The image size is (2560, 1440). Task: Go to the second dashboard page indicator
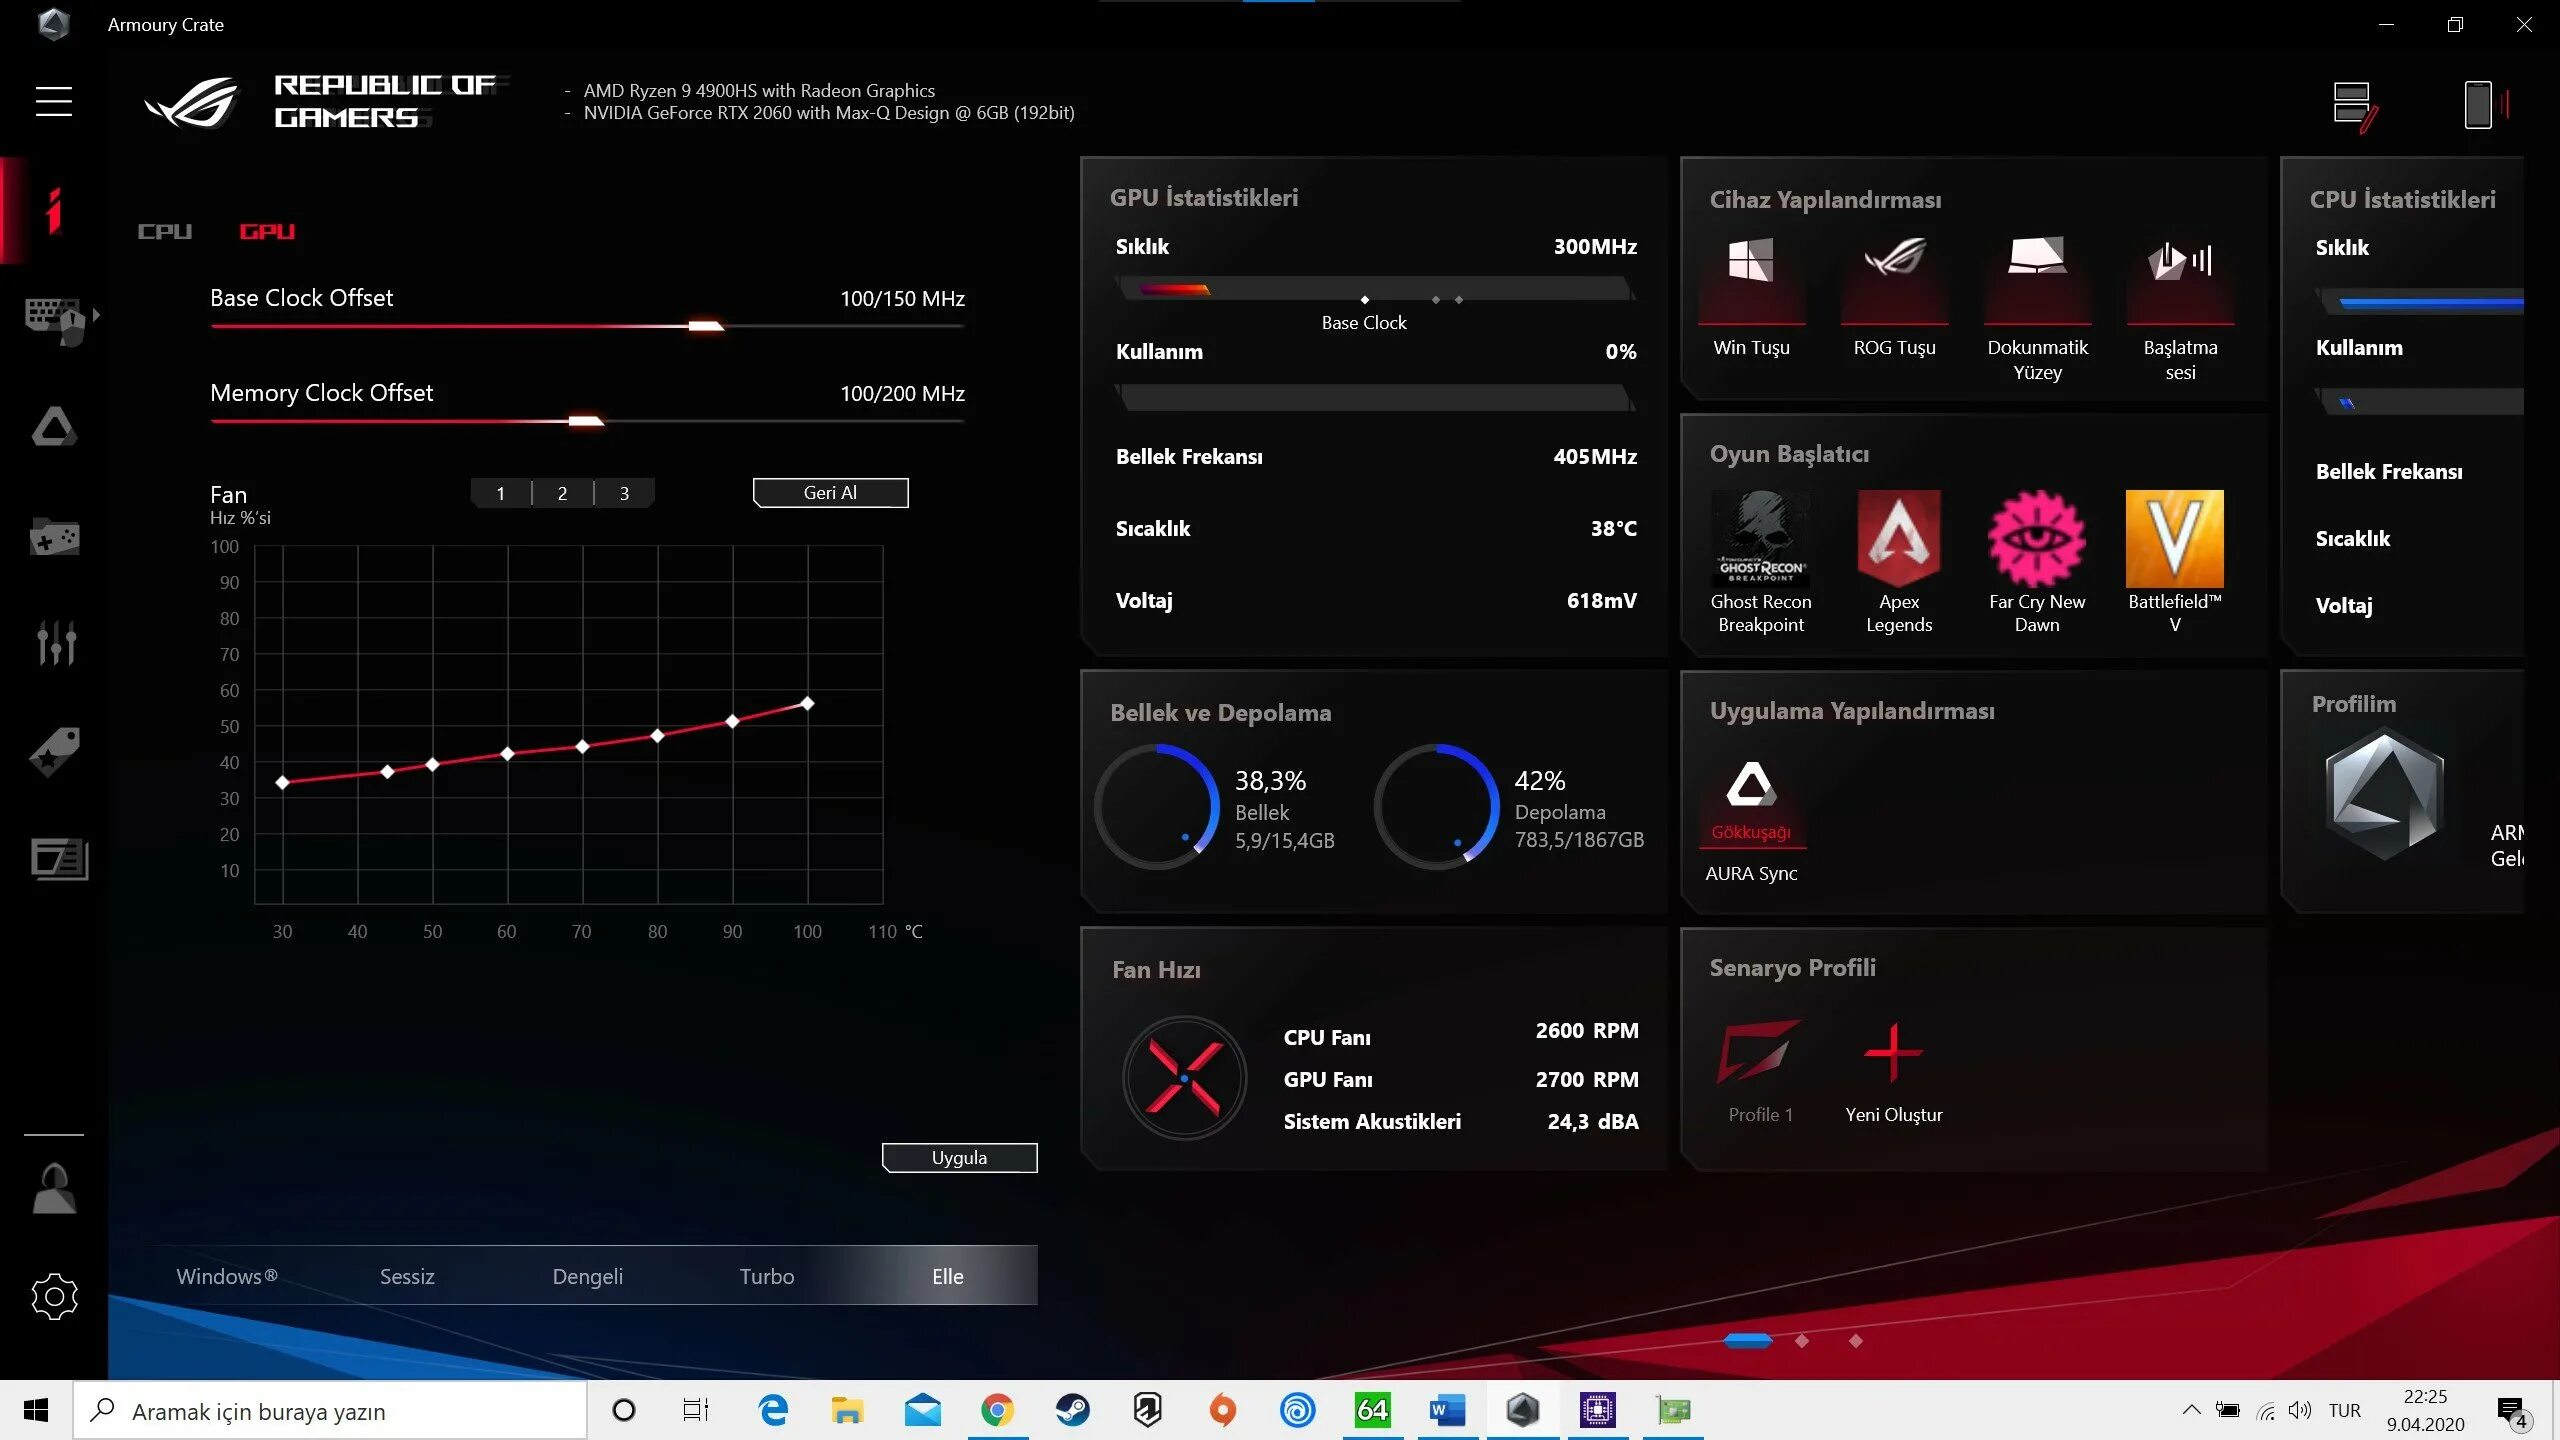click(1802, 1341)
